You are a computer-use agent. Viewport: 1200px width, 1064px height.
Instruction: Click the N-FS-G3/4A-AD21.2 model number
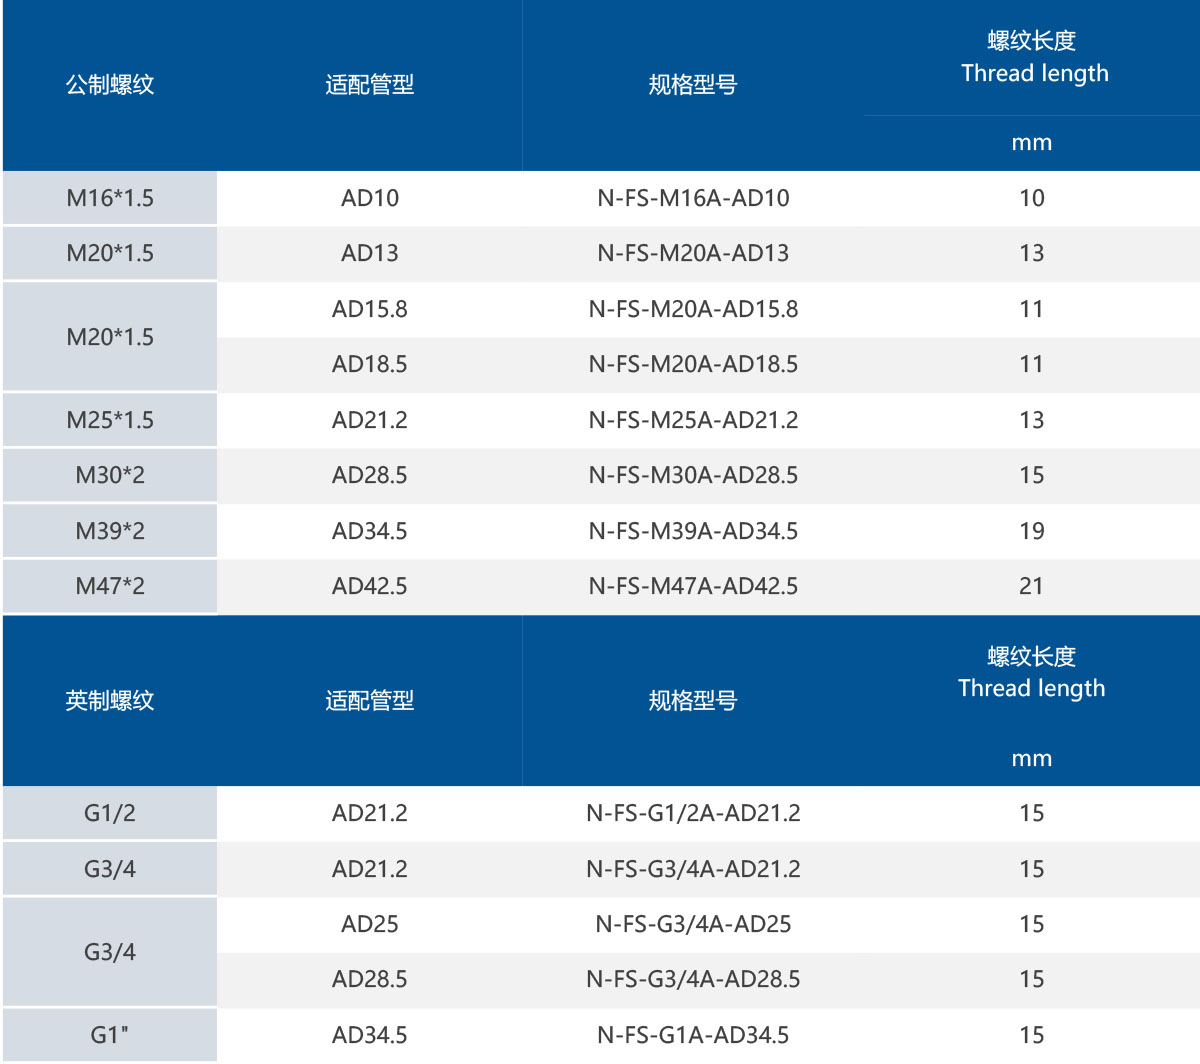(x=695, y=869)
